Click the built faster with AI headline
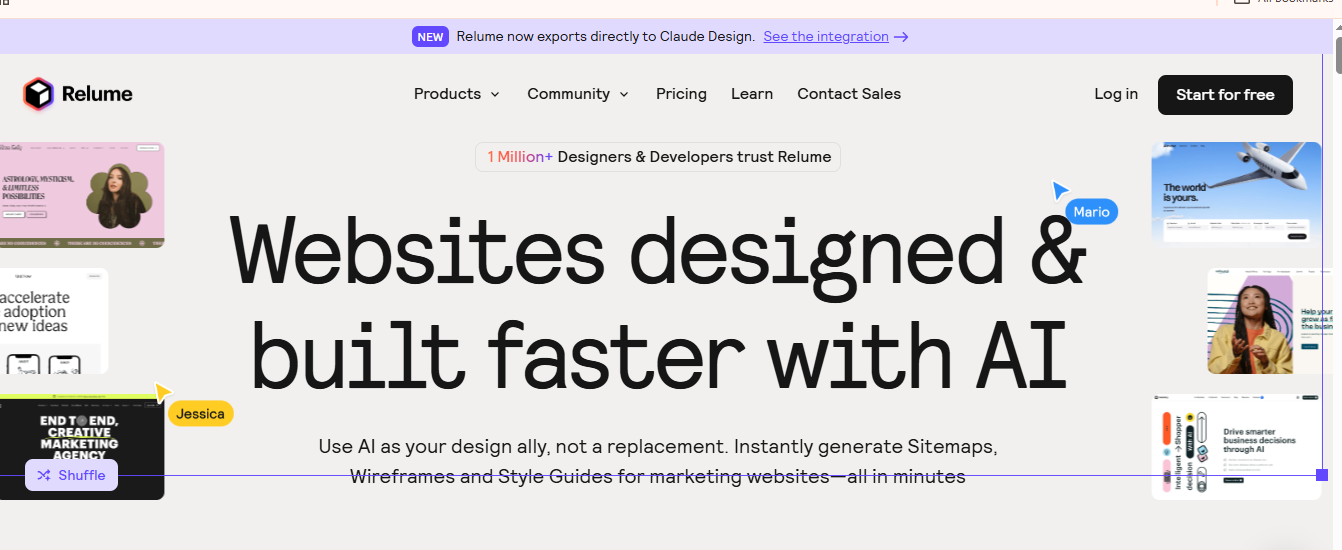Screen dimensions: 1342x550 point(658,353)
